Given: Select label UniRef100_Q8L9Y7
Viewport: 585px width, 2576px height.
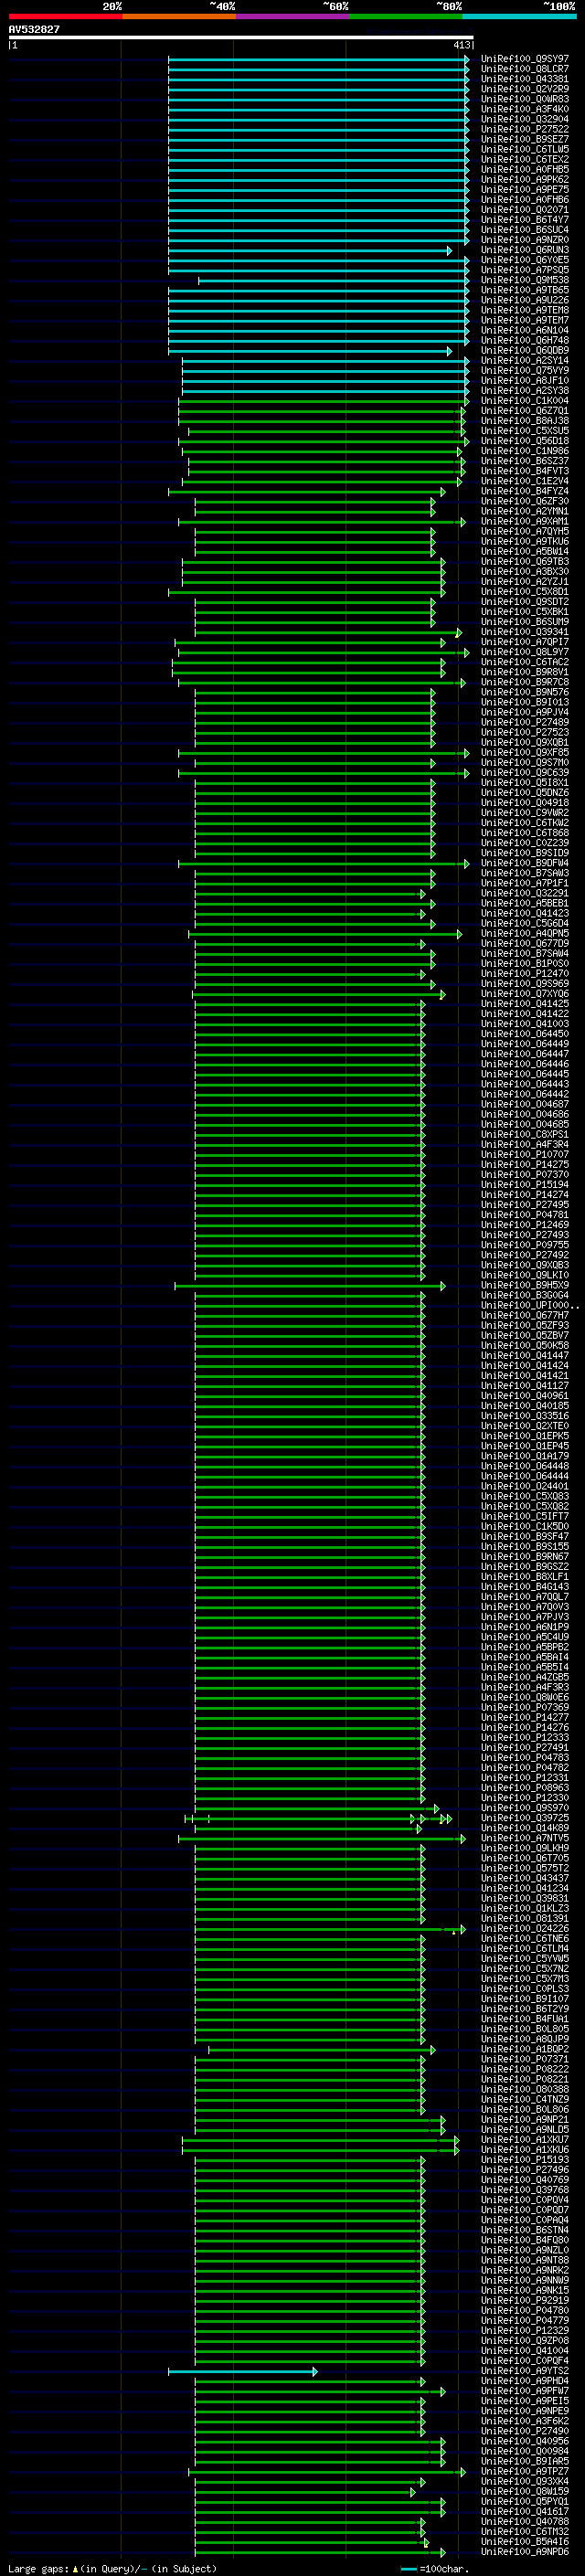Looking at the screenshot, I should click(x=525, y=652).
